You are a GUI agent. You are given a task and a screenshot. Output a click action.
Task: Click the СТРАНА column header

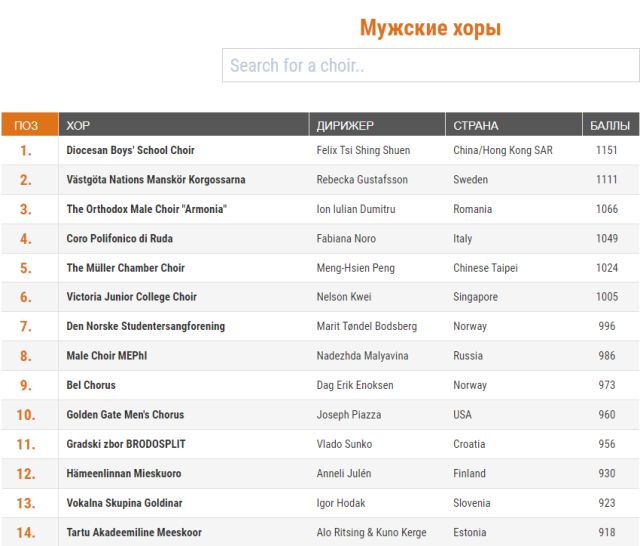514,124
